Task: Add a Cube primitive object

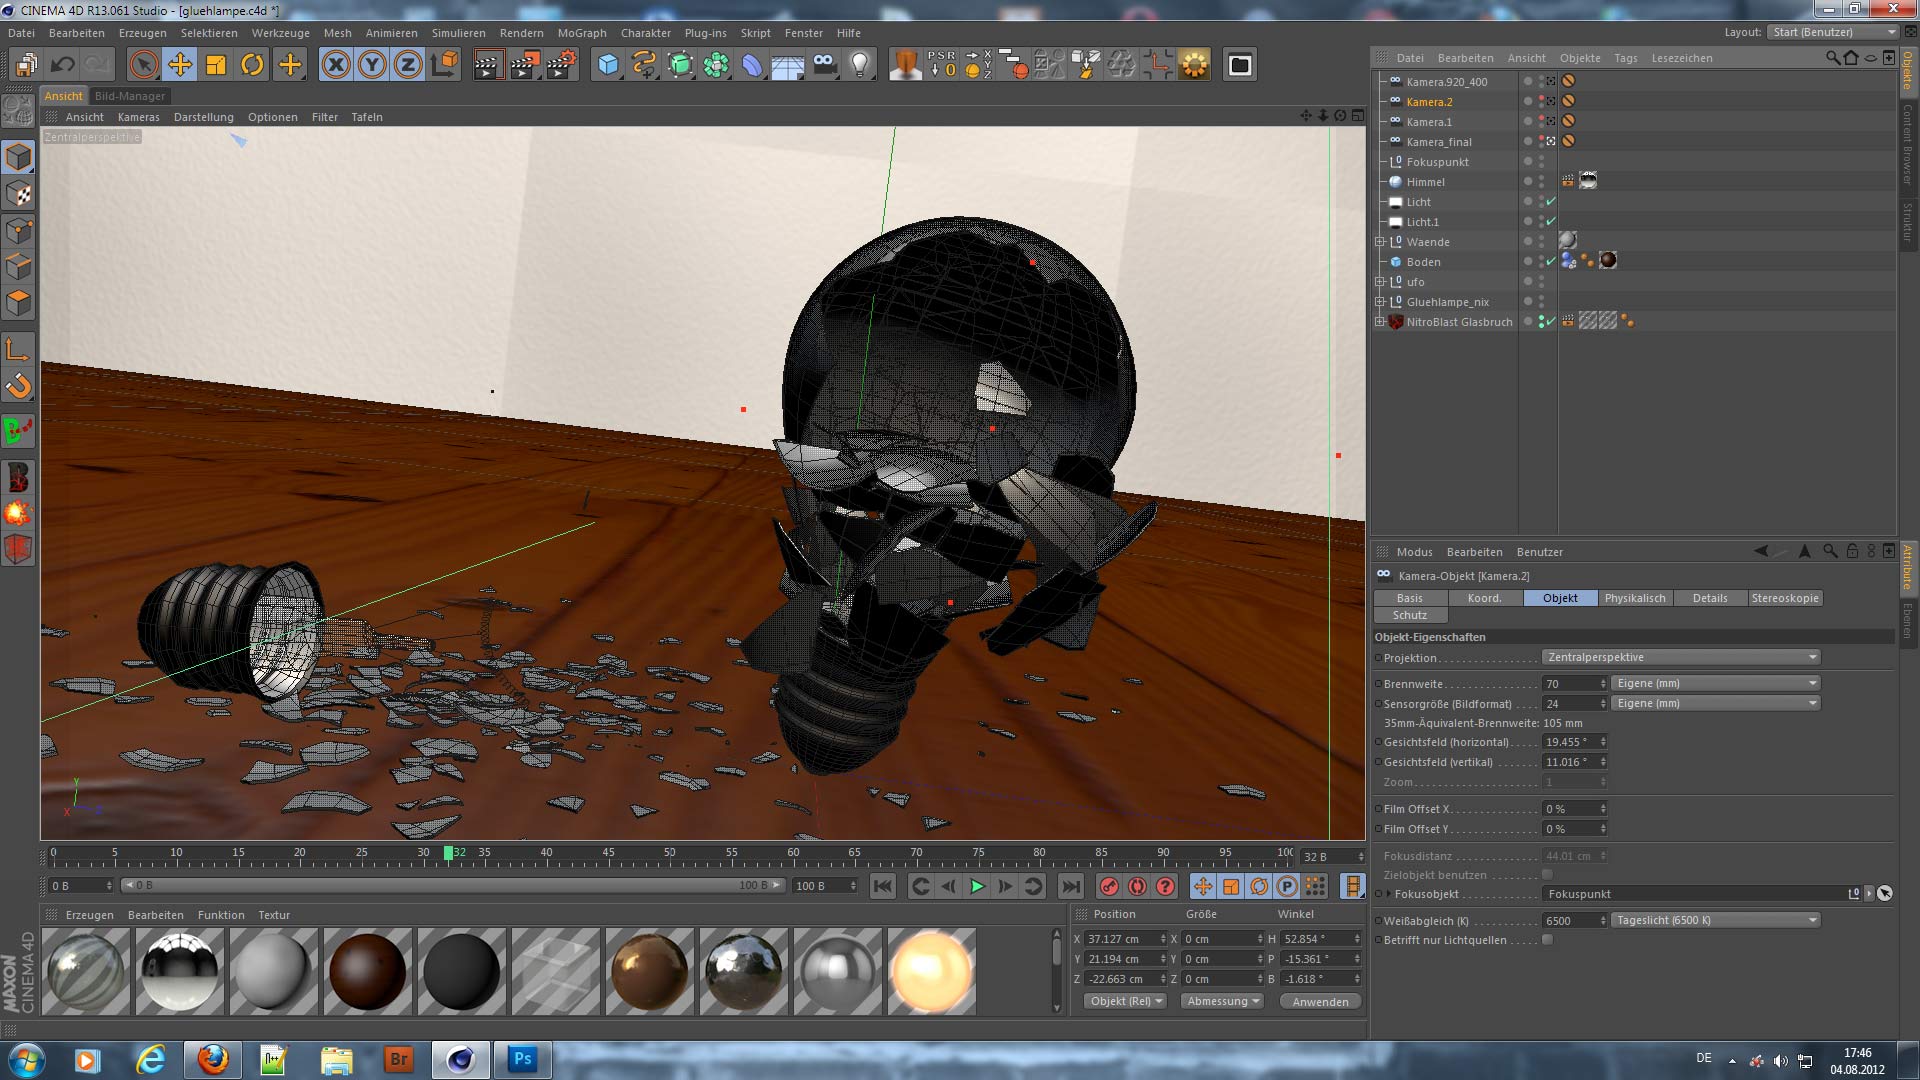Action: click(608, 65)
